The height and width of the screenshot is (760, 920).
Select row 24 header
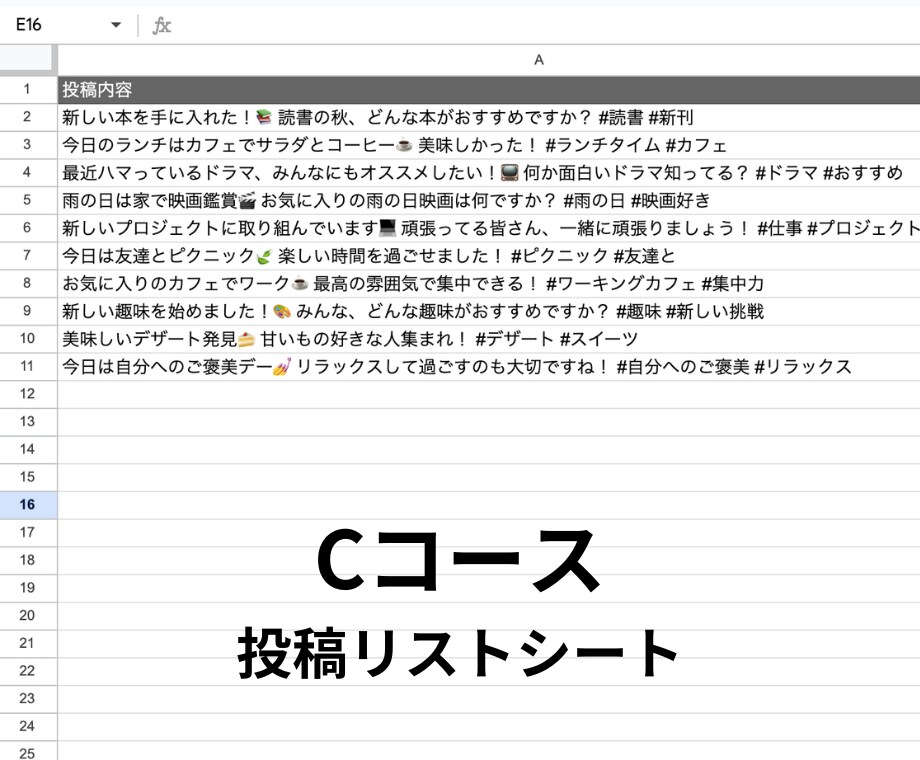coord(28,727)
